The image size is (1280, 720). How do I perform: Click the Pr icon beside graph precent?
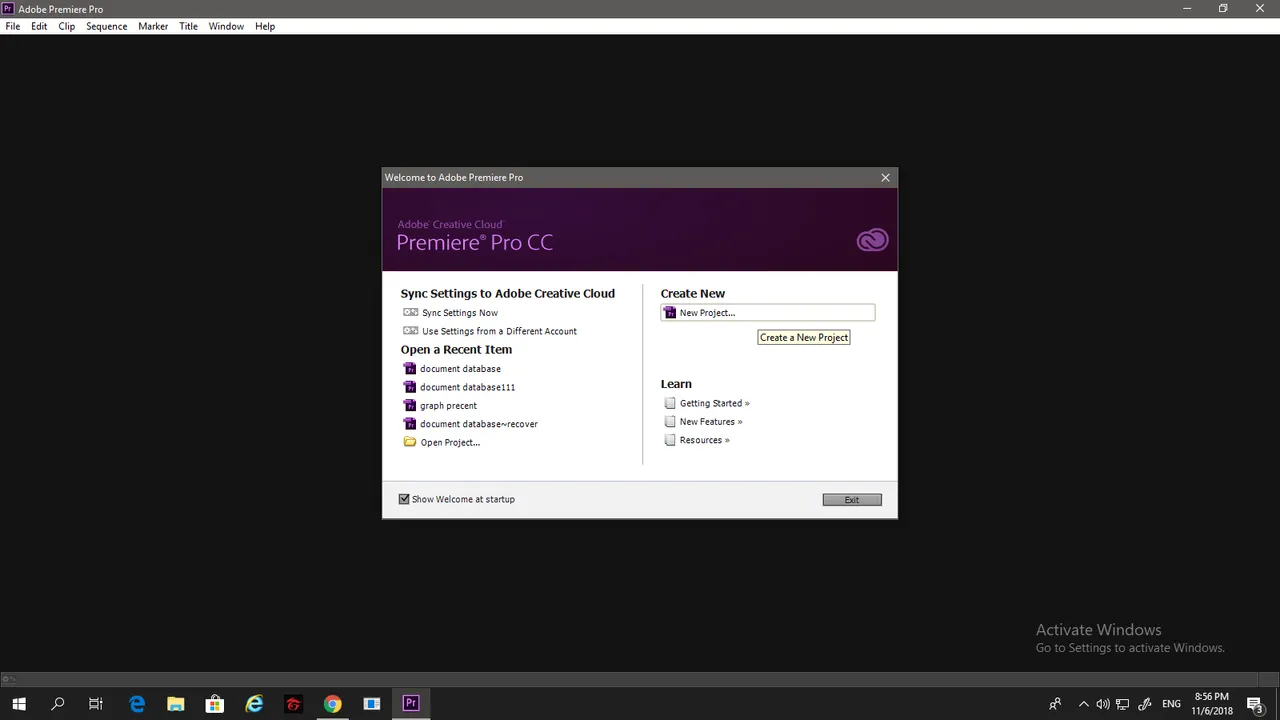point(410,406)
